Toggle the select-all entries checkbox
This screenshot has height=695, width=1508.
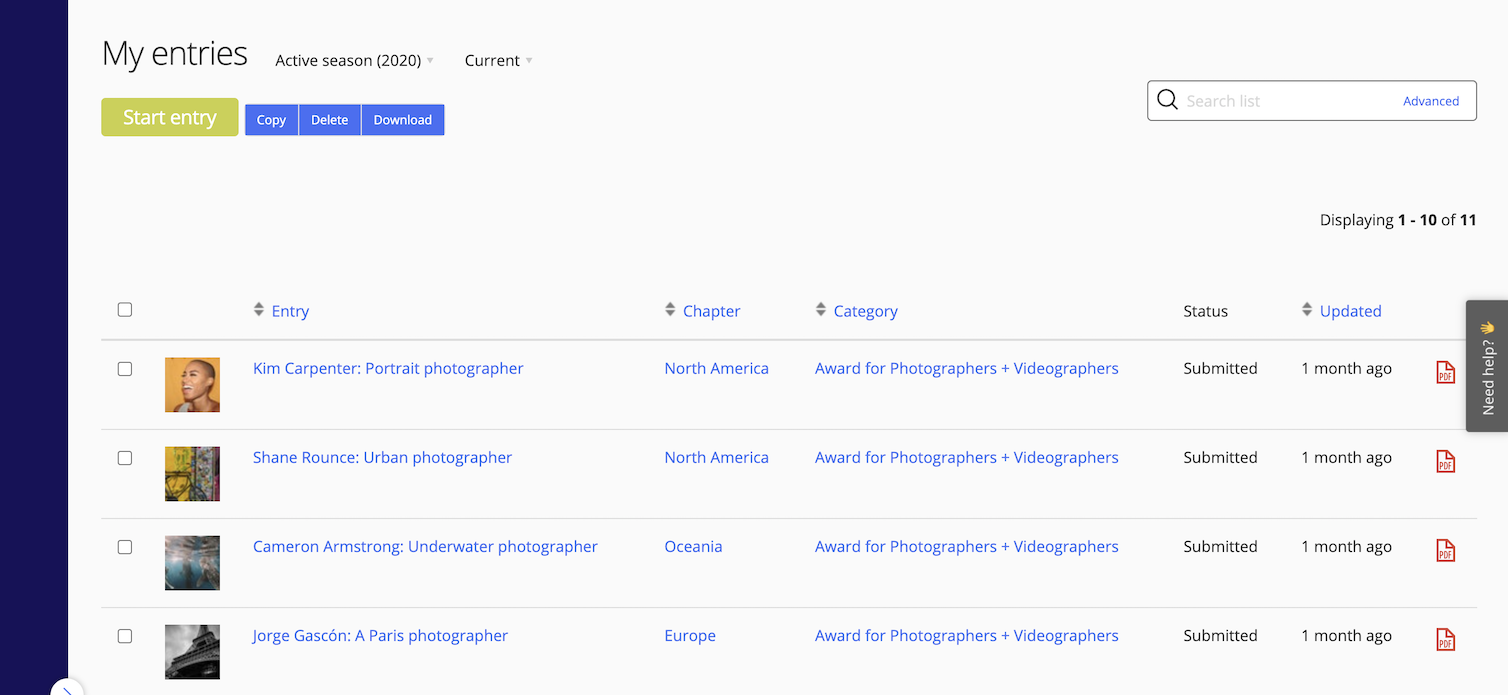(125, 310)
